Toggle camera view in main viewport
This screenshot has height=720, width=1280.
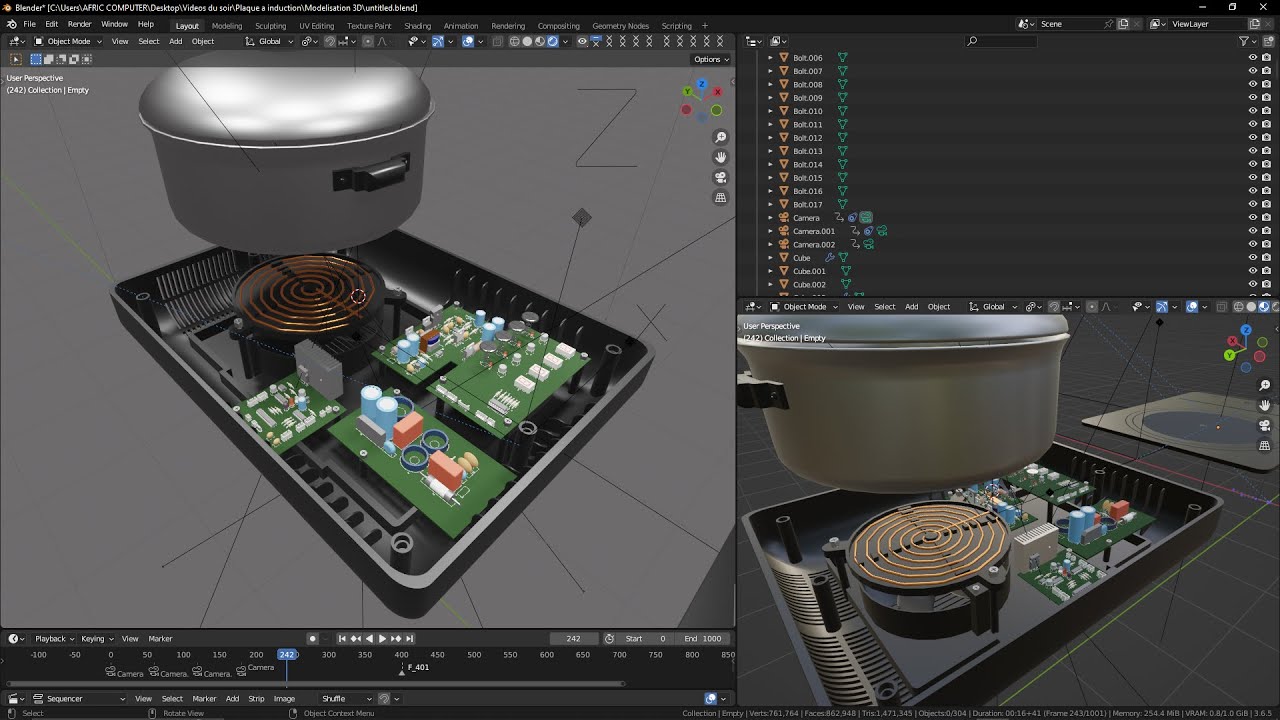720,177
